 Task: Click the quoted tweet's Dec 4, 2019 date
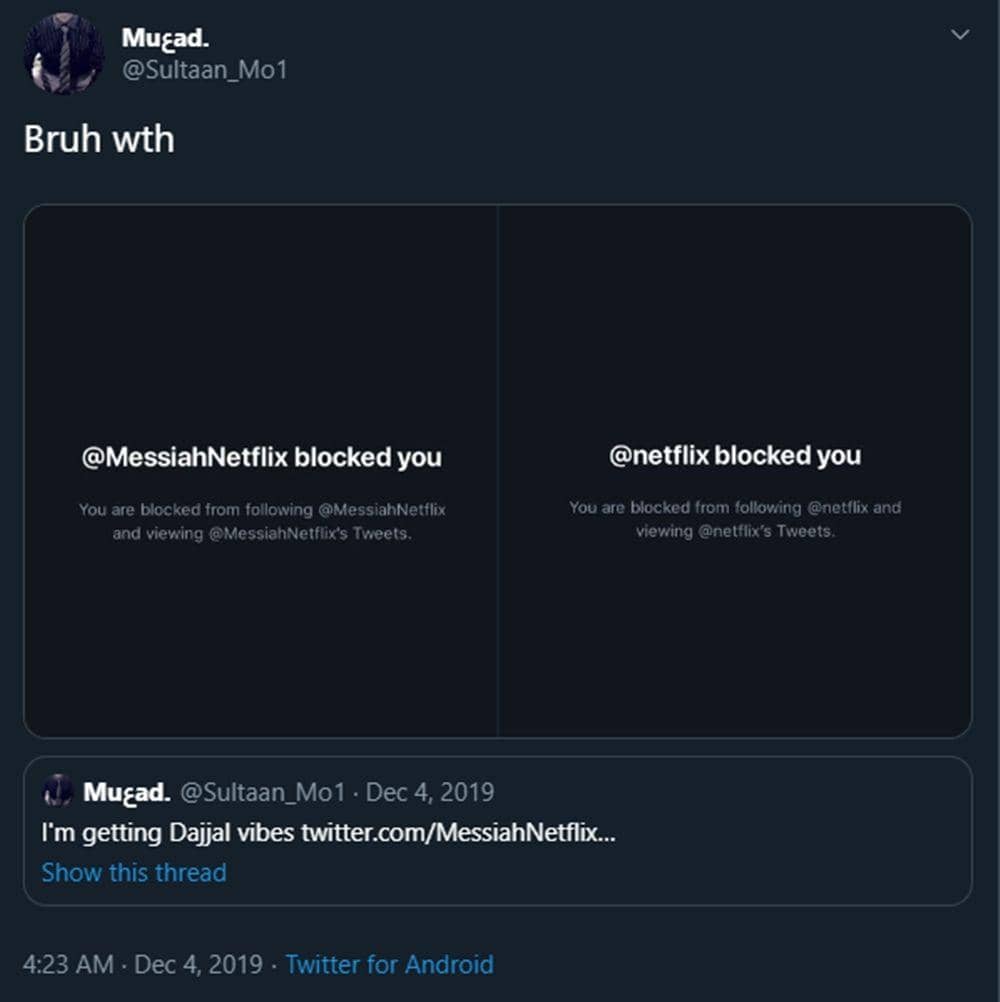pos(430,793)
